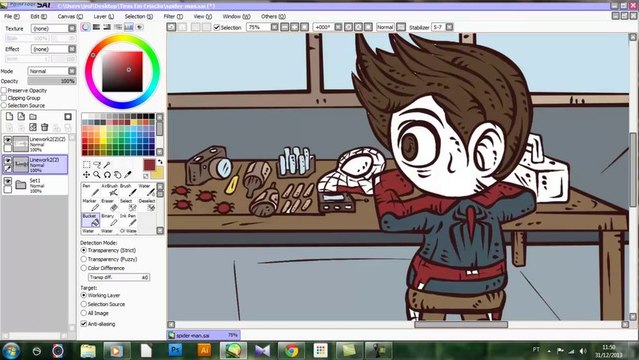Click the foreground red color swatch

pos(149,165)
